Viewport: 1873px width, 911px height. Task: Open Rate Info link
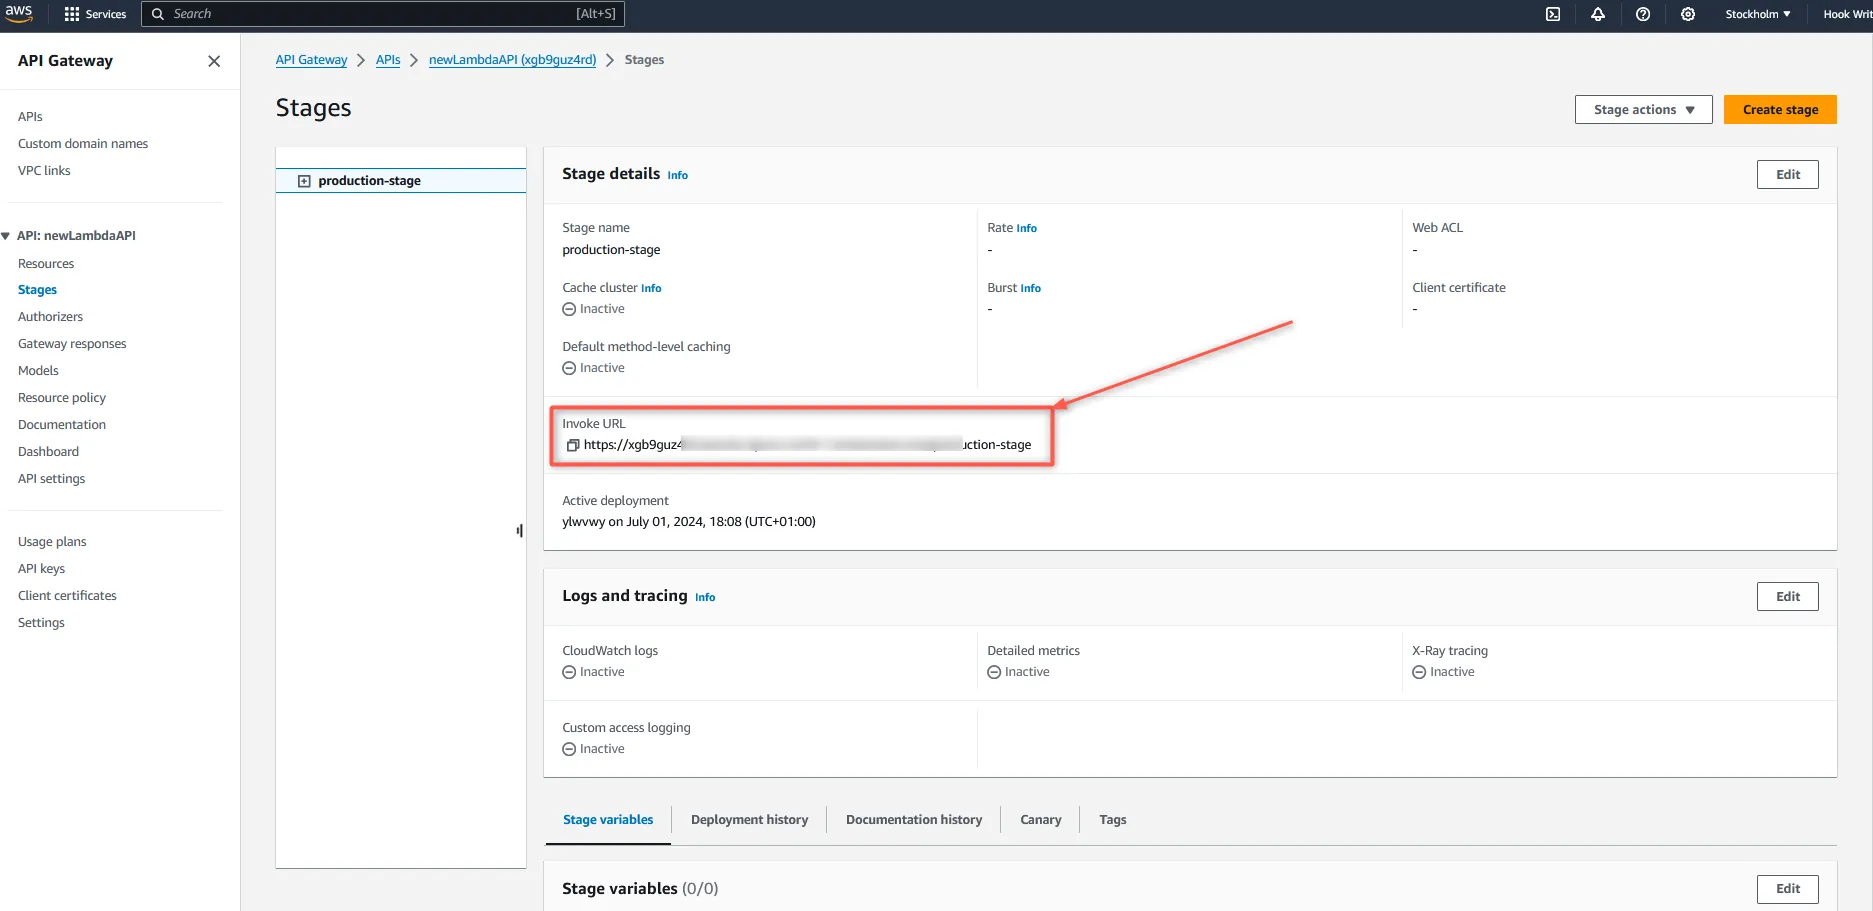(1027, 229)
